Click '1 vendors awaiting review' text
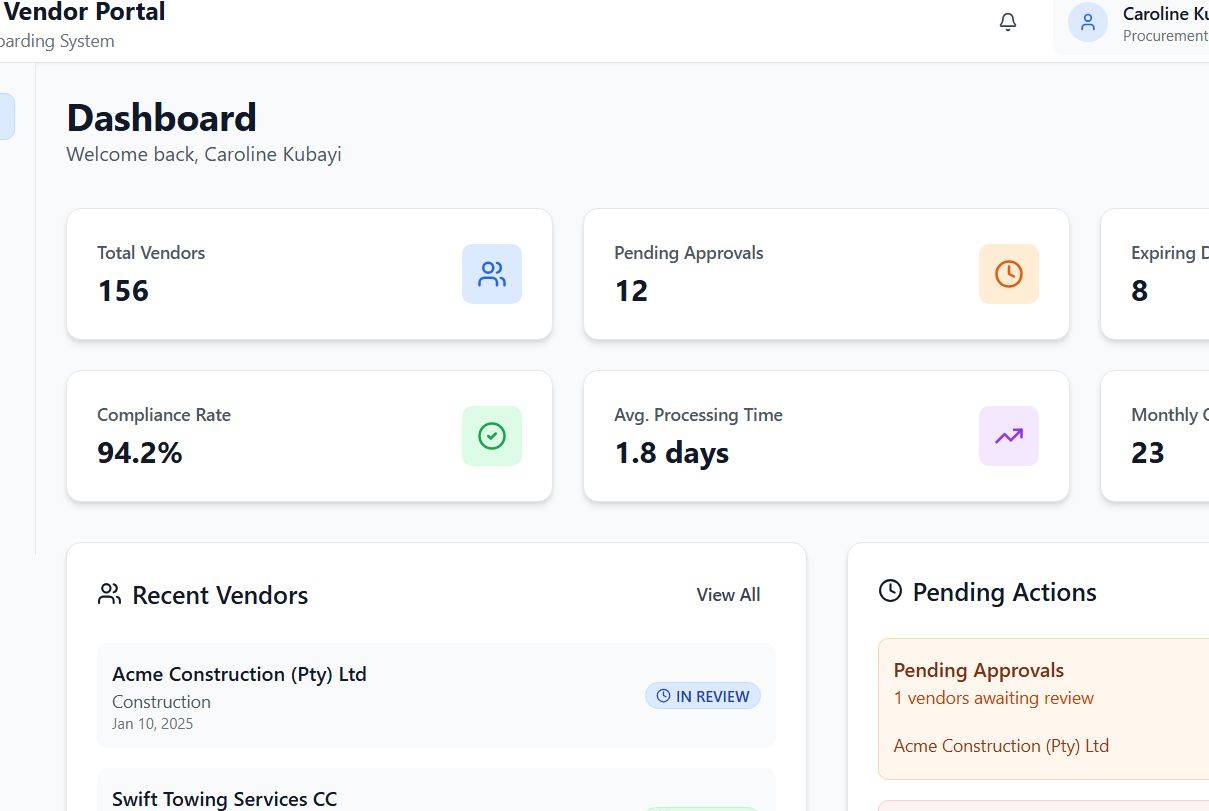 (x=993, y=698)
